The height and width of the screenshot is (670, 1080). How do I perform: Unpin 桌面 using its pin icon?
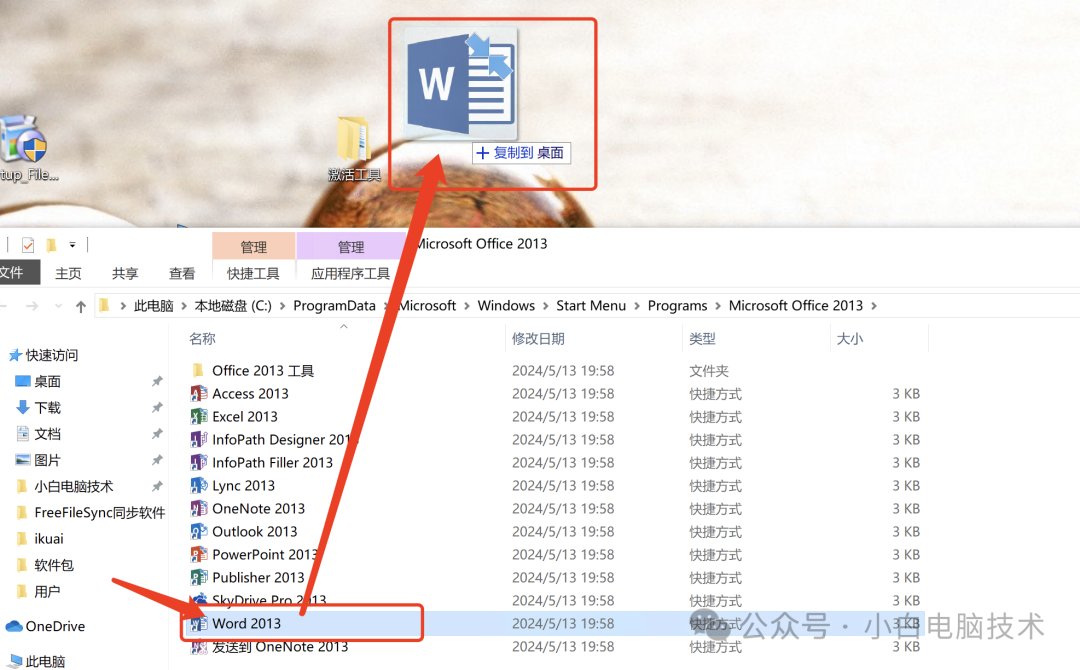click(157, 381)
